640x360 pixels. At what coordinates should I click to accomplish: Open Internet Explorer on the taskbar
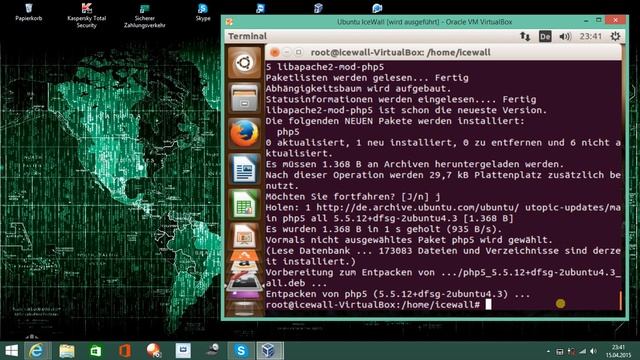point(37,351)
